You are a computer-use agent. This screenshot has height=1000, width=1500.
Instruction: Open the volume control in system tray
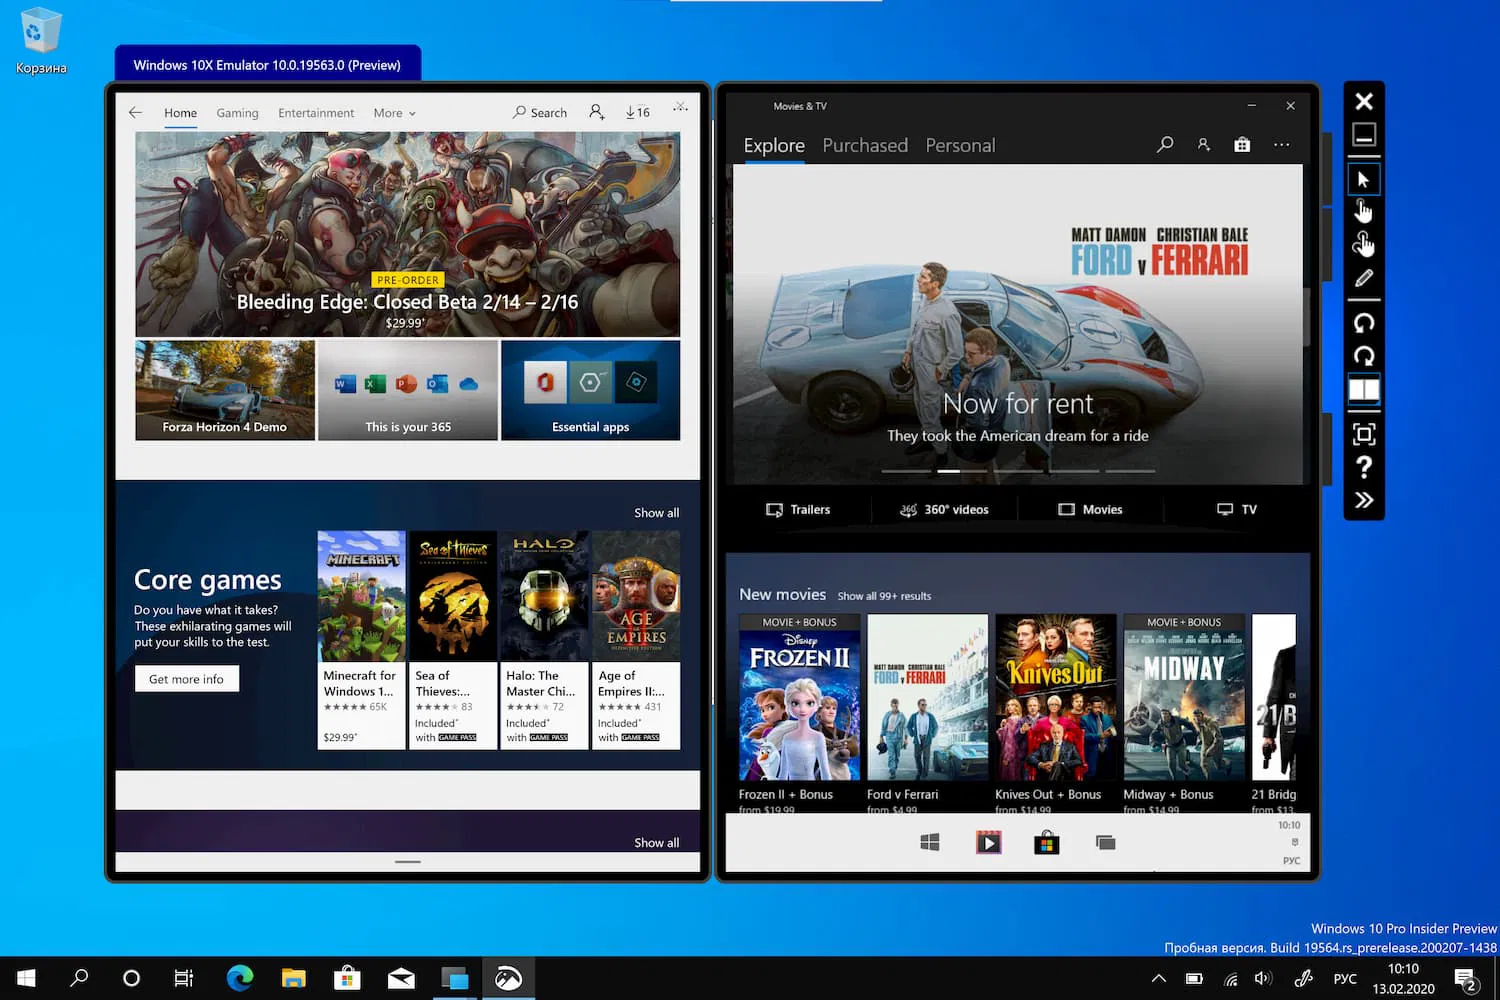coord(1263,978)
